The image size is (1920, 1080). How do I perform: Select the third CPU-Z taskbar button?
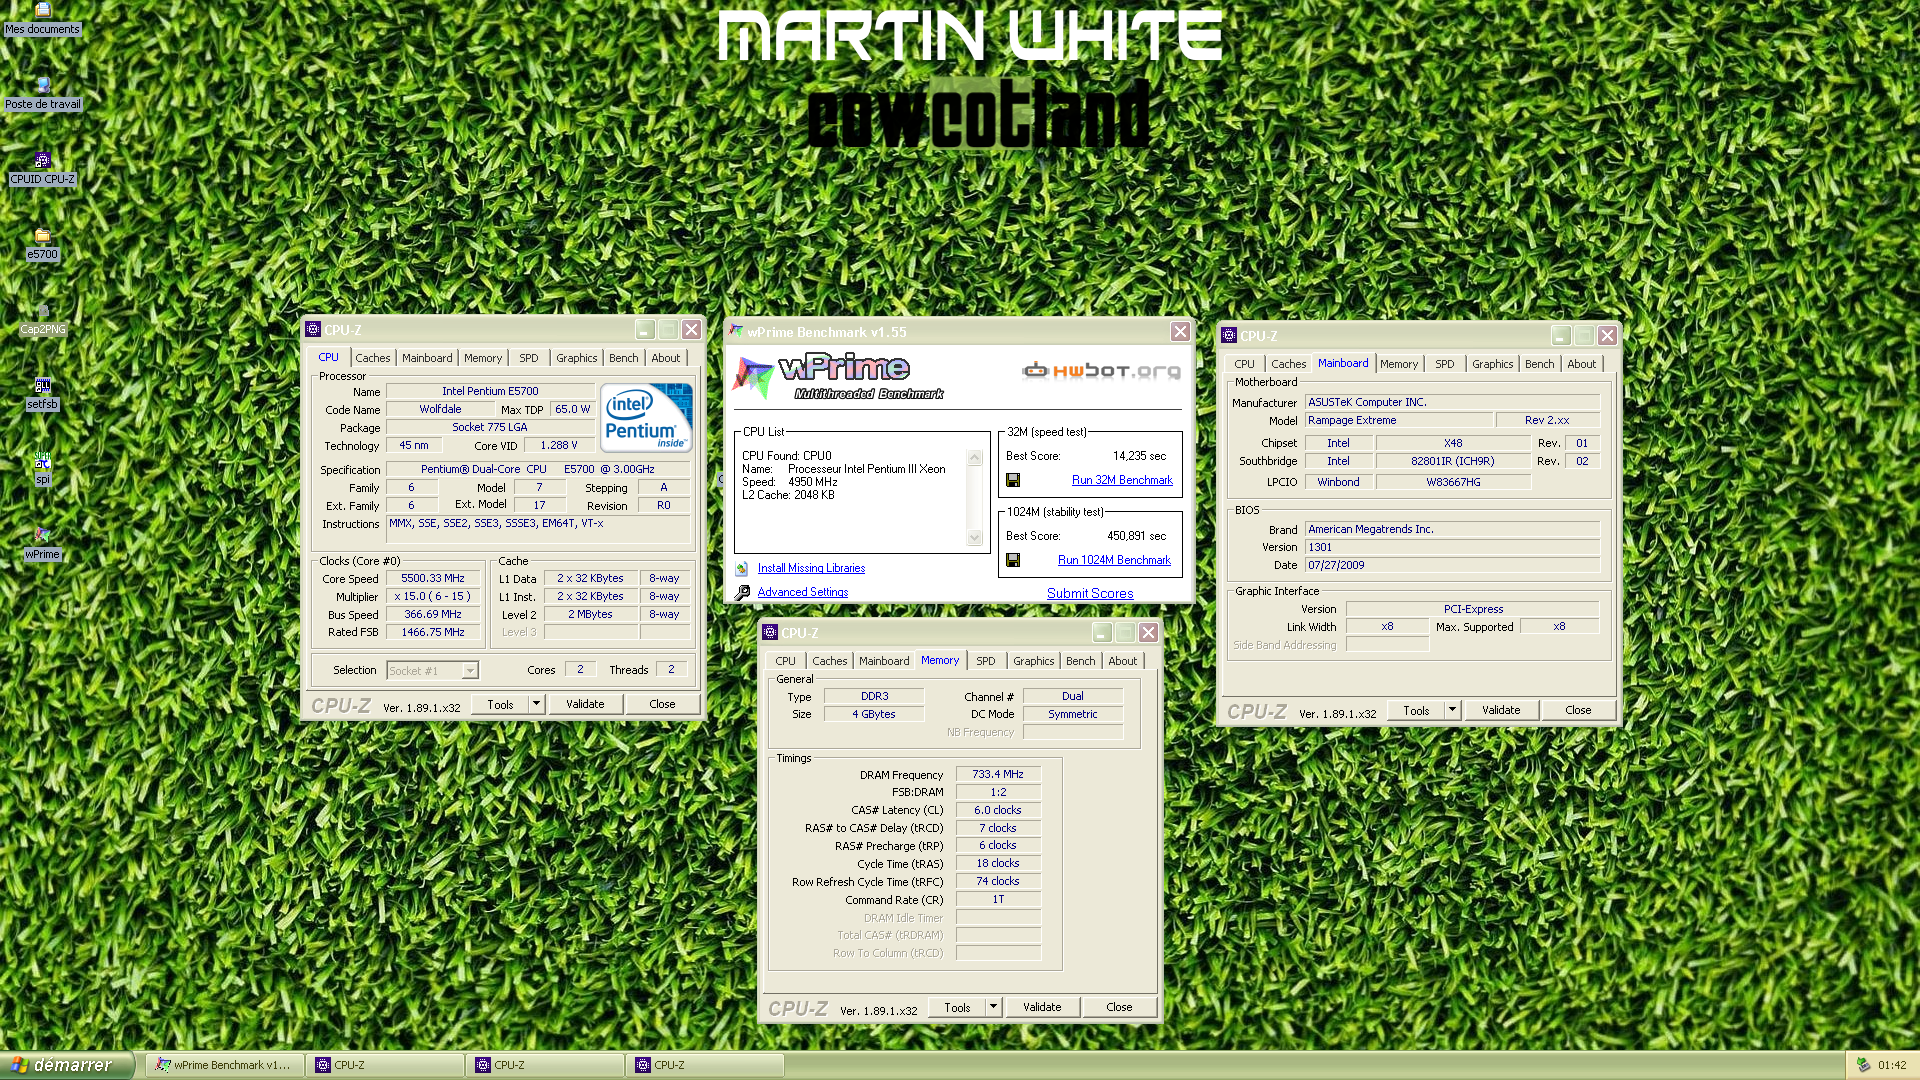click(x=704, y=1065)
